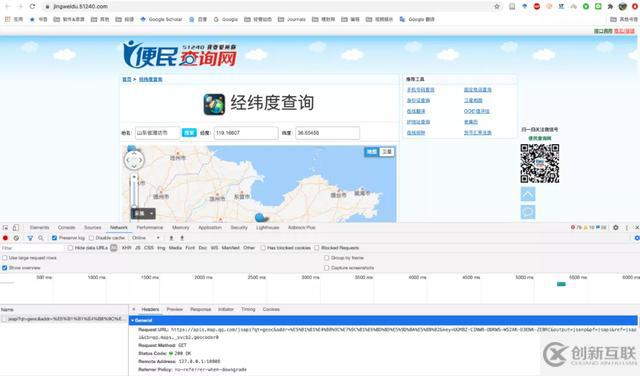Click the blue search button beside place name
This screenshot has width=640, height=376.
click(x=189, y=133)
